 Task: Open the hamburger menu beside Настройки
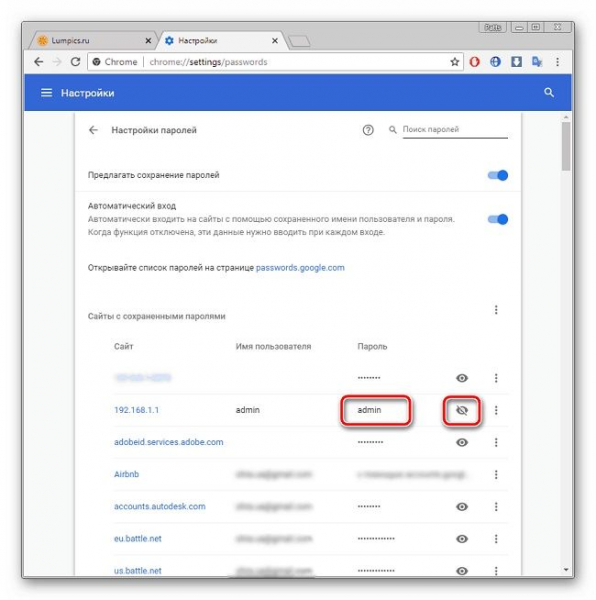click(x=46, y=93)
